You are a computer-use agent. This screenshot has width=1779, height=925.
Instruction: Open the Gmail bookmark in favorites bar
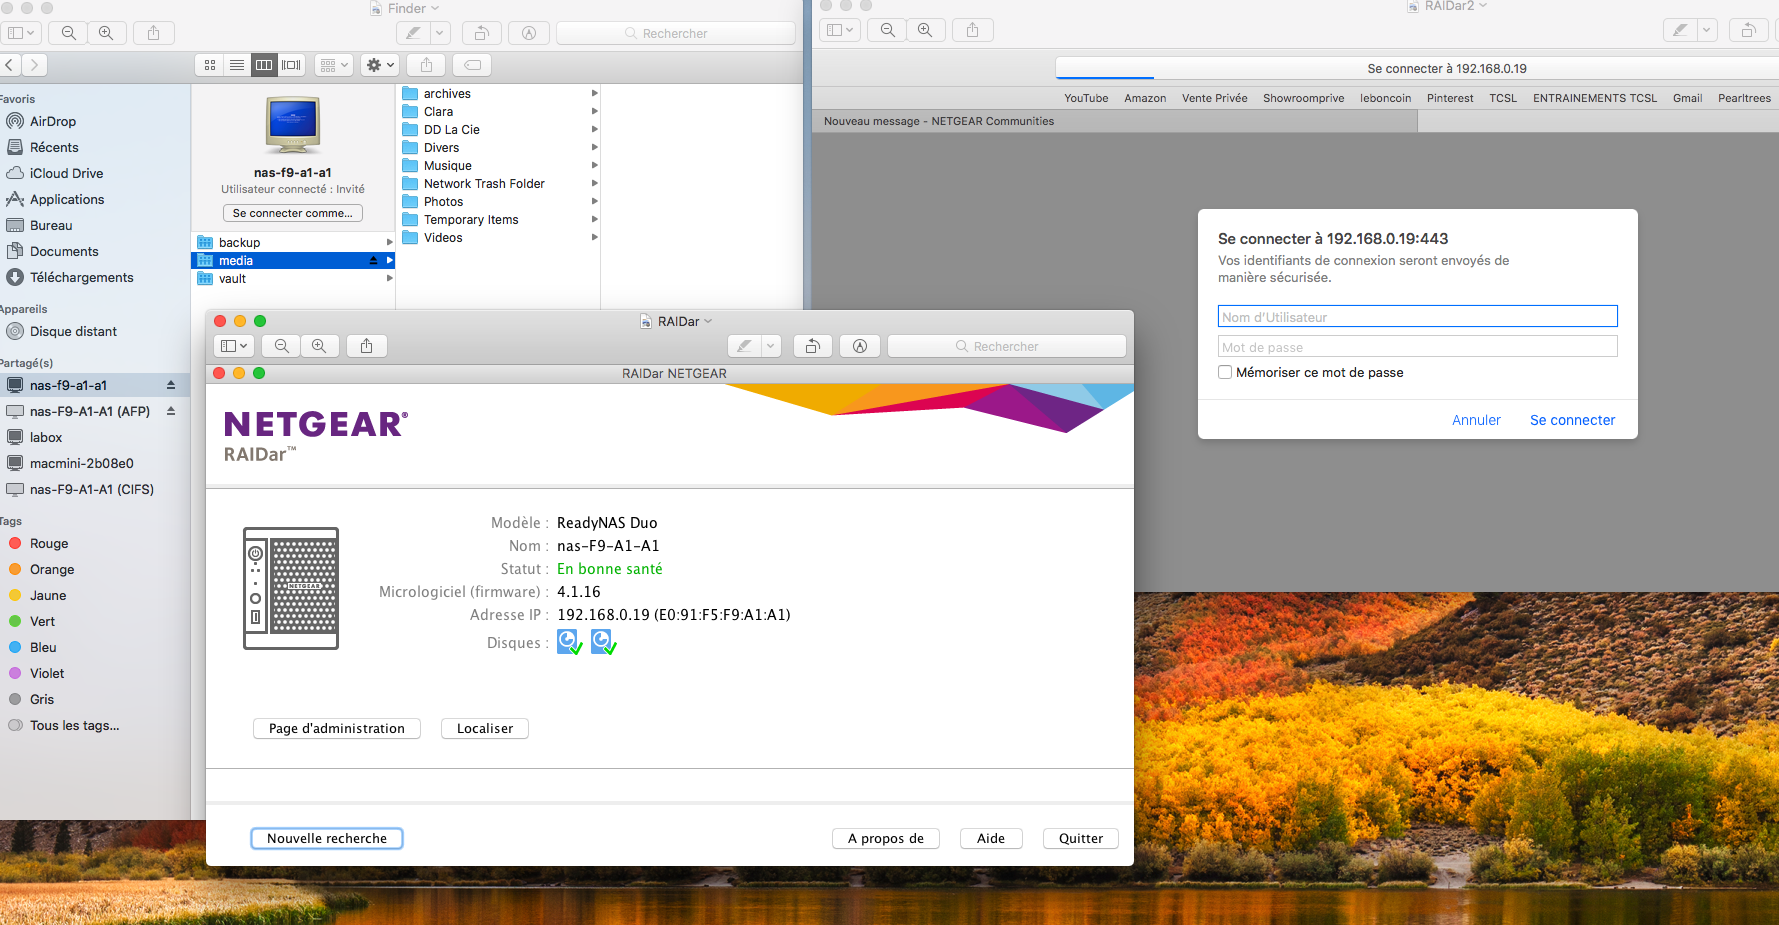coord(1687,98)
